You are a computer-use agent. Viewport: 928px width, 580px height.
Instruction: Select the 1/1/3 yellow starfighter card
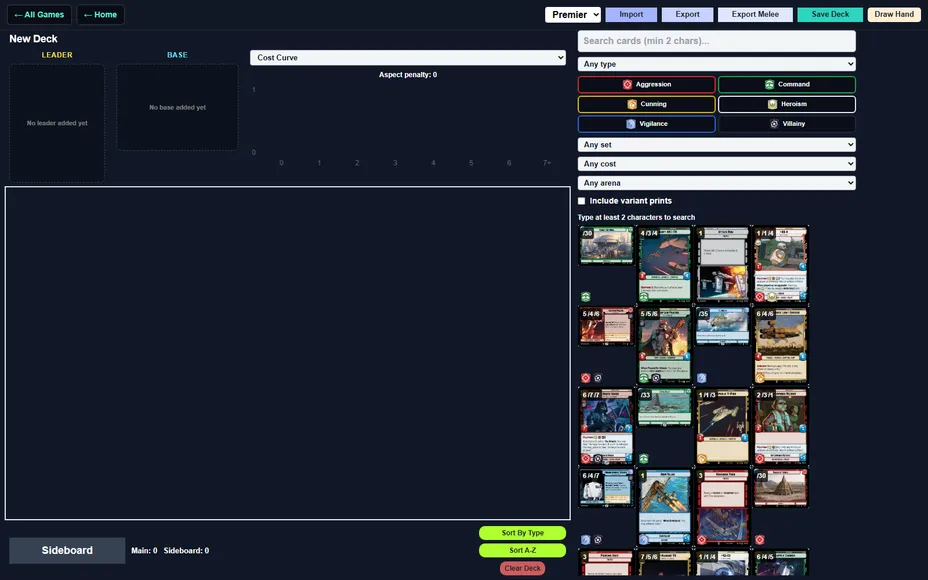pos(722,426)
